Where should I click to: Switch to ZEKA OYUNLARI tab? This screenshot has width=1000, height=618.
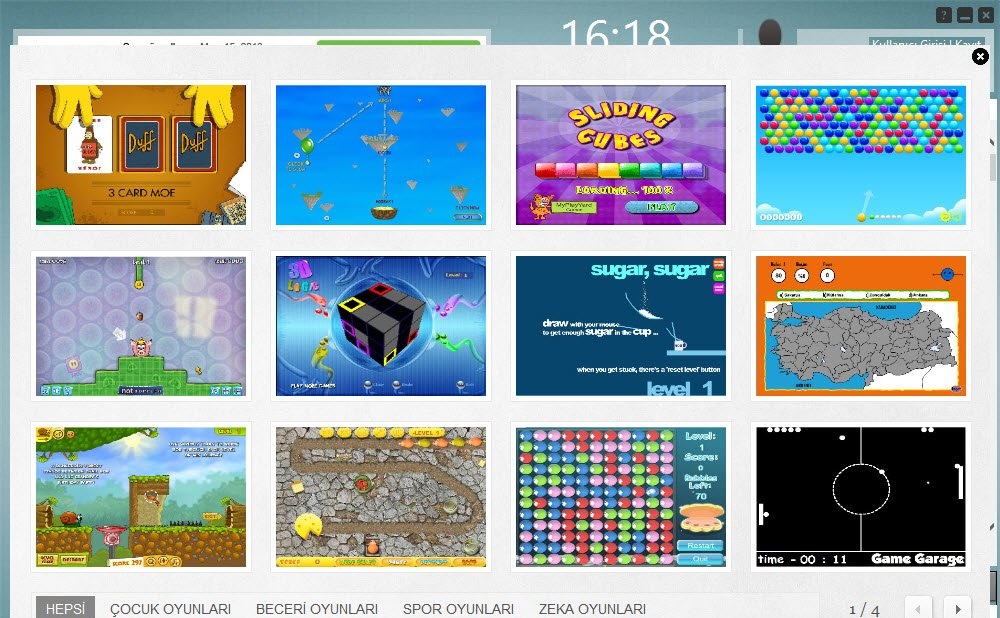592,609
